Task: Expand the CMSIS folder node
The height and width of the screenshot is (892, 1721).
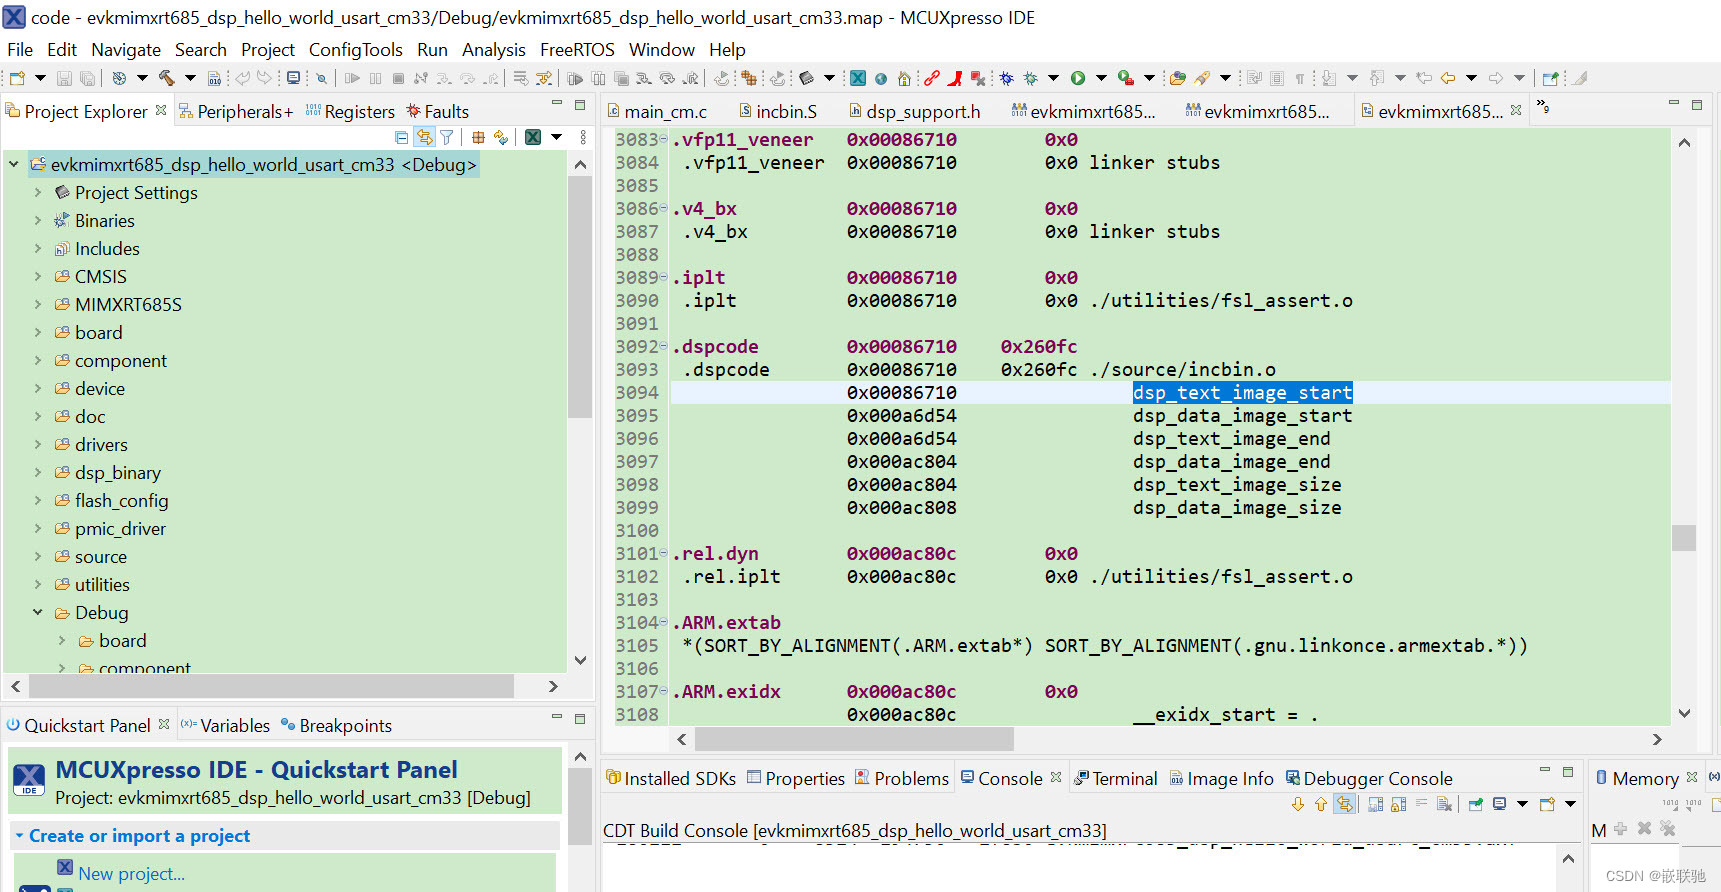Action: click(38, 276)
